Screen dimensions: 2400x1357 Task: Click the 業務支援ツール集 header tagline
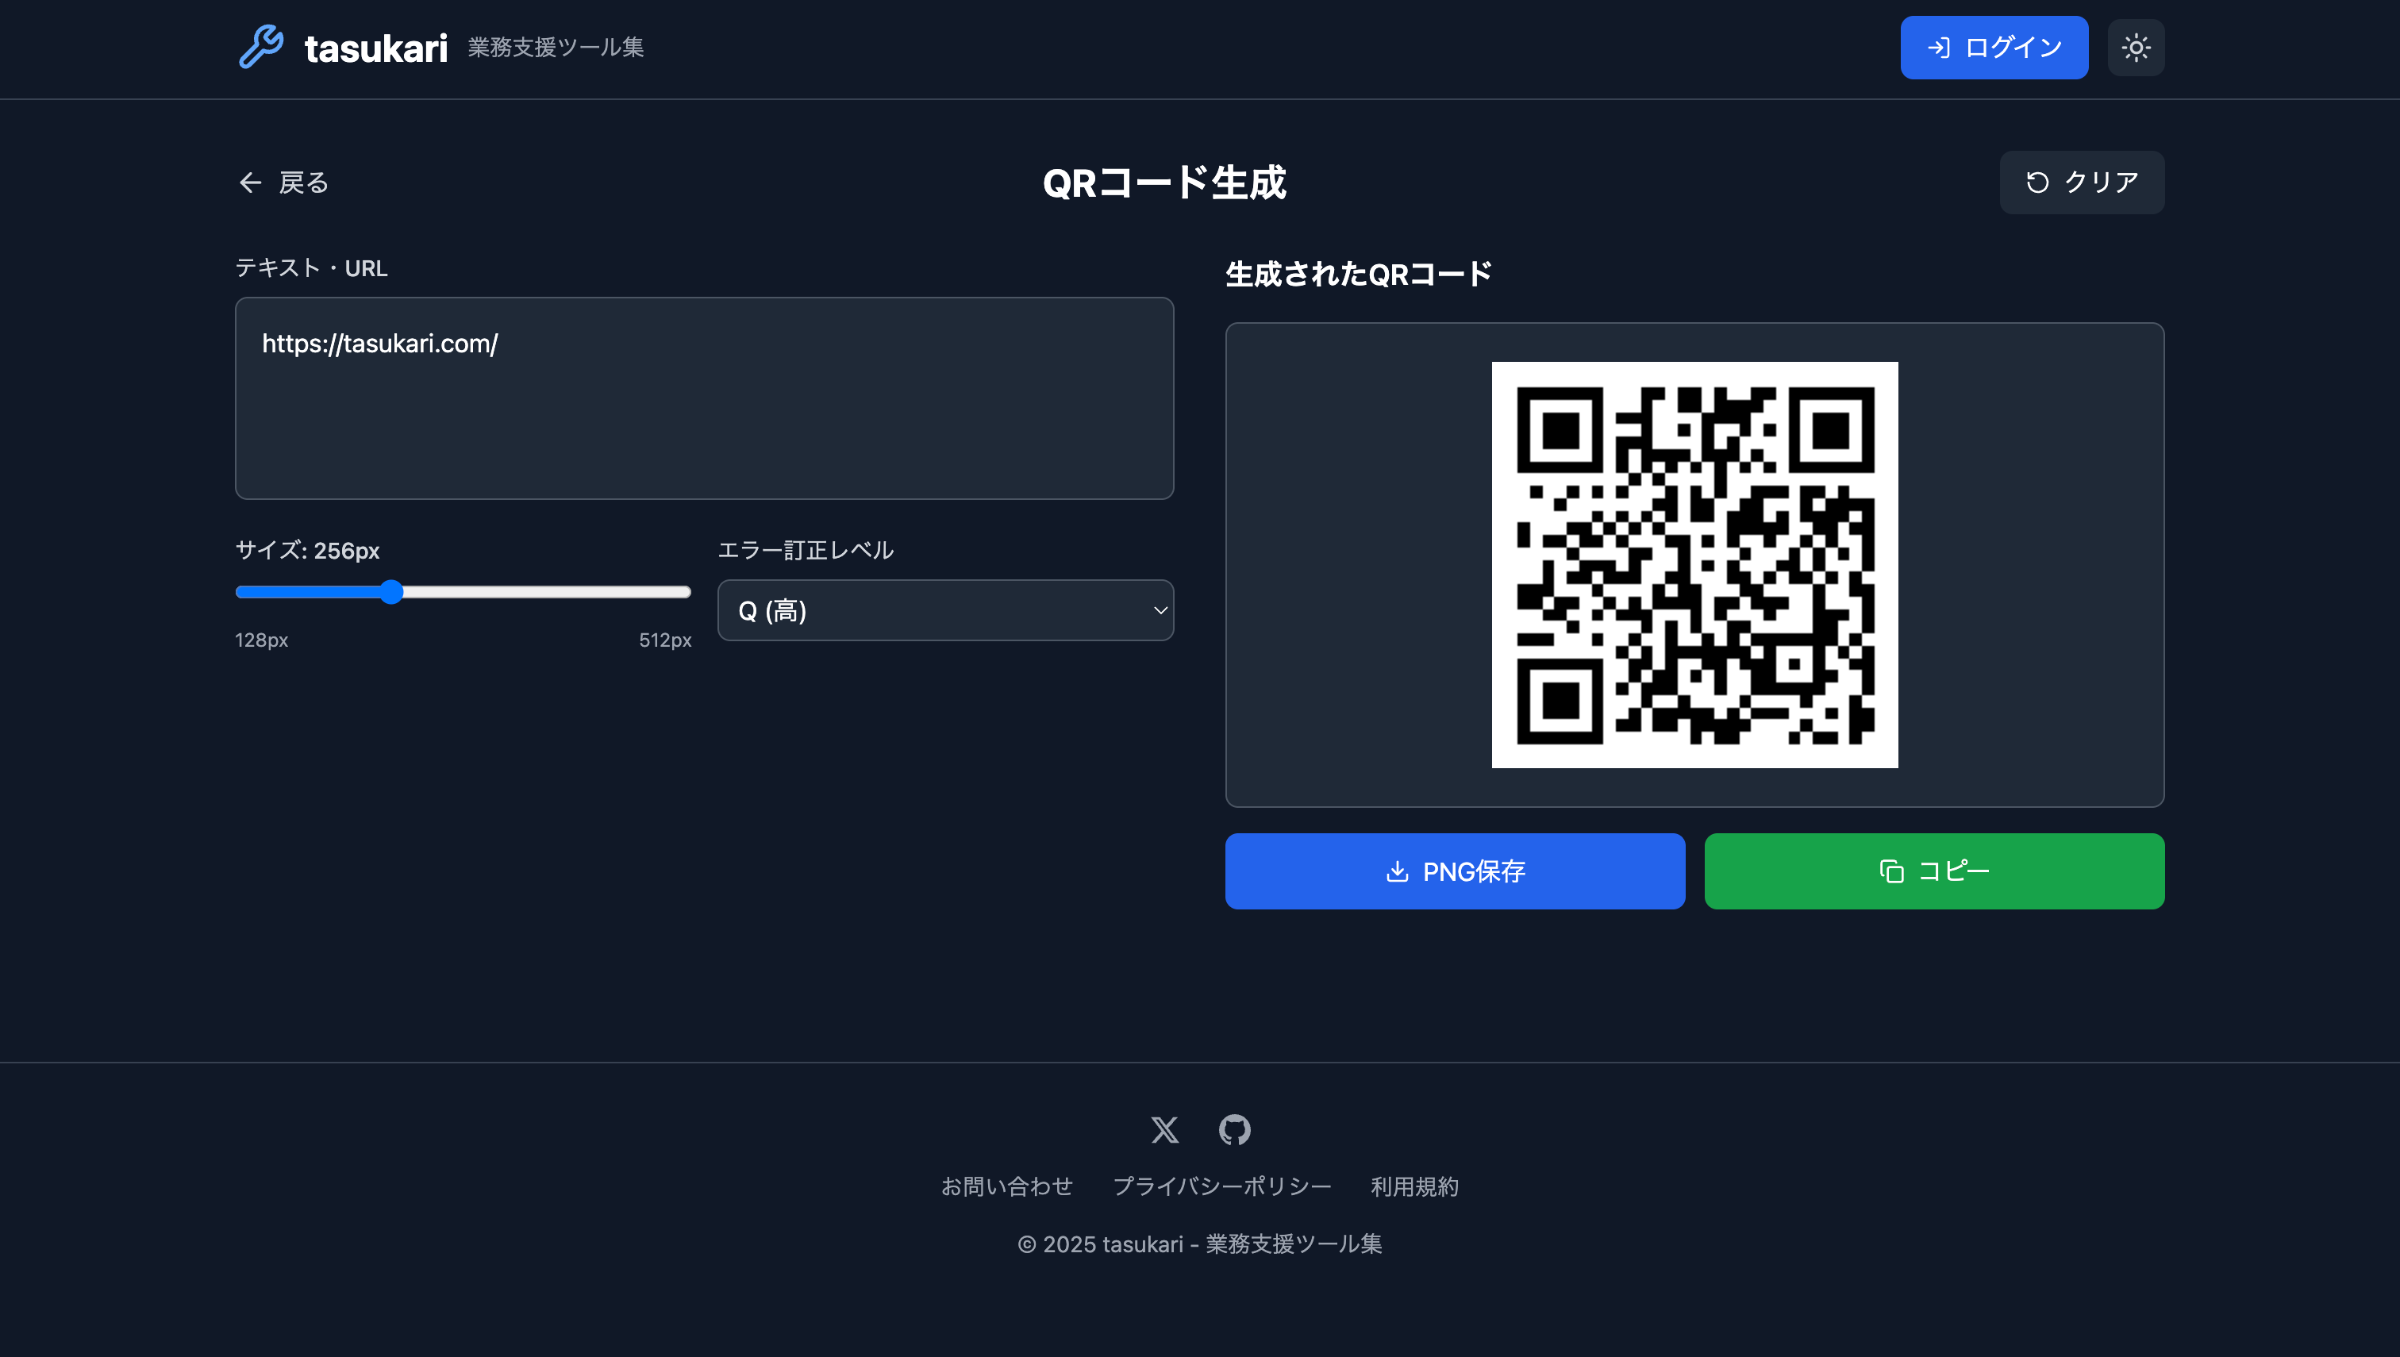click(x=556, y=48)
